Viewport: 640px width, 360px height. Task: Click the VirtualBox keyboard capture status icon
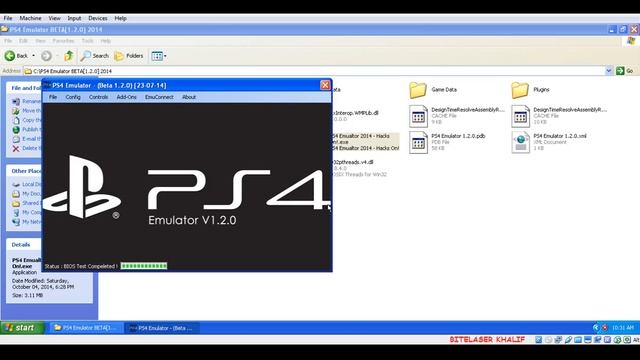click(x=627, y=340)
